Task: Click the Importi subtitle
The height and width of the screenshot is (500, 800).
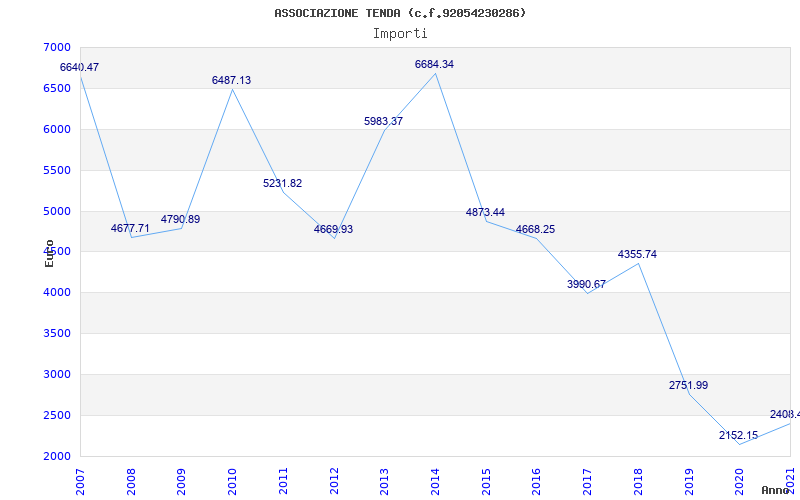Action: tap(400, 34)
